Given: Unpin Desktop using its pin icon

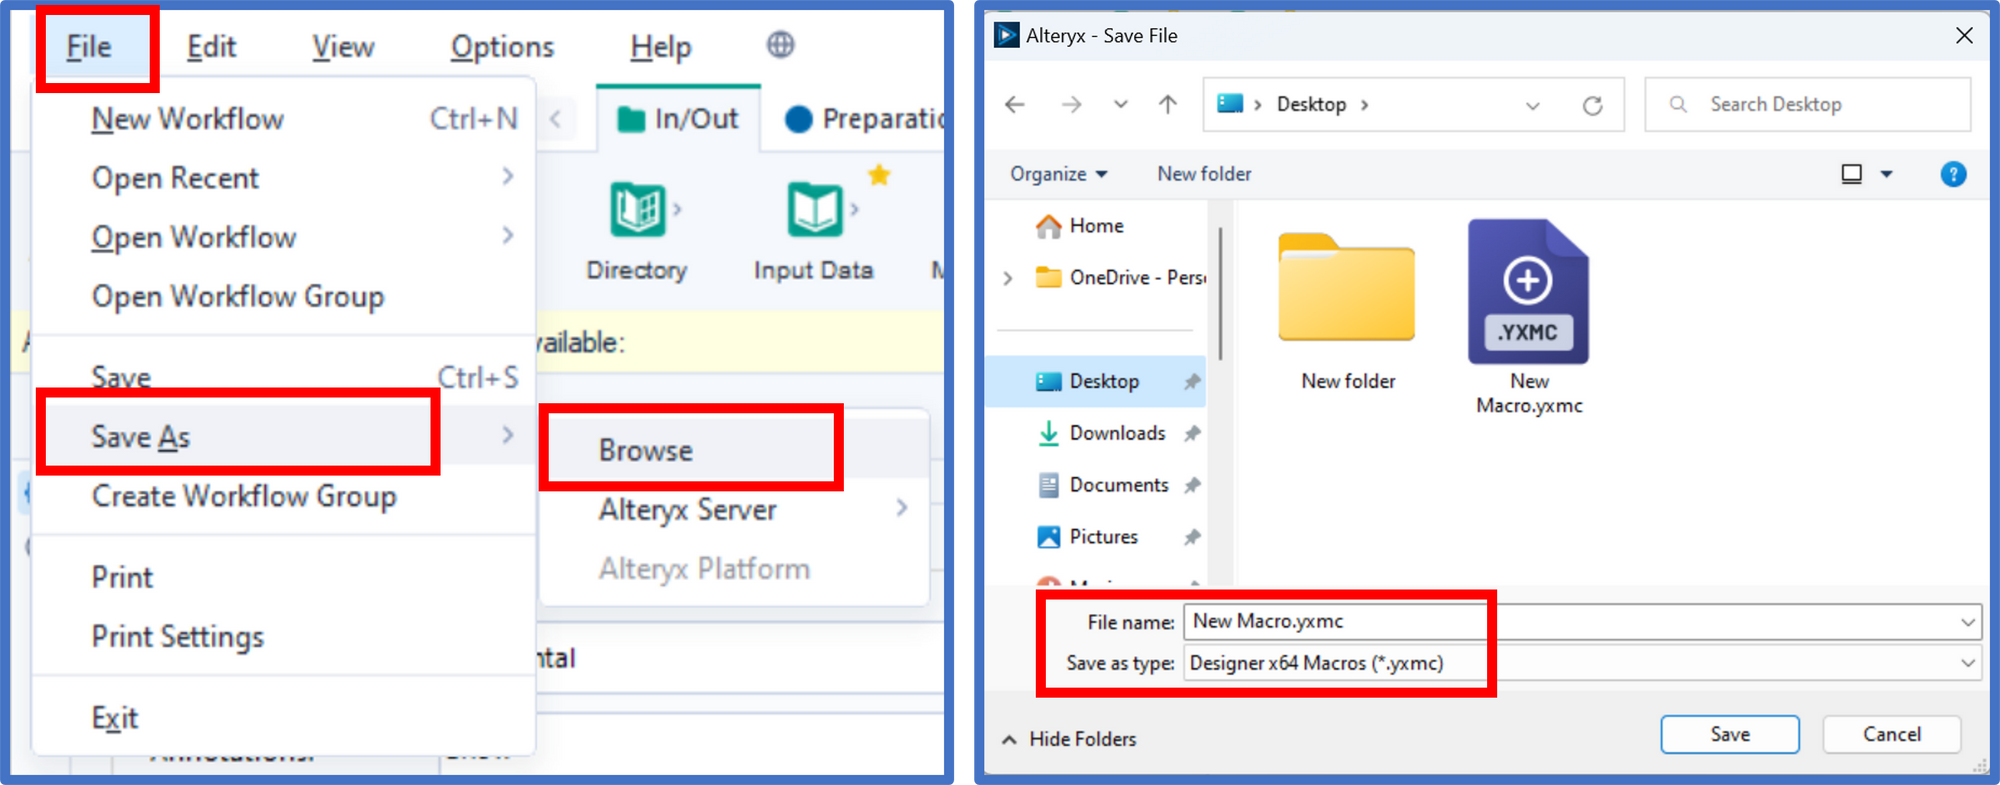Looking at the screenshot, I should pos(1192,381).
